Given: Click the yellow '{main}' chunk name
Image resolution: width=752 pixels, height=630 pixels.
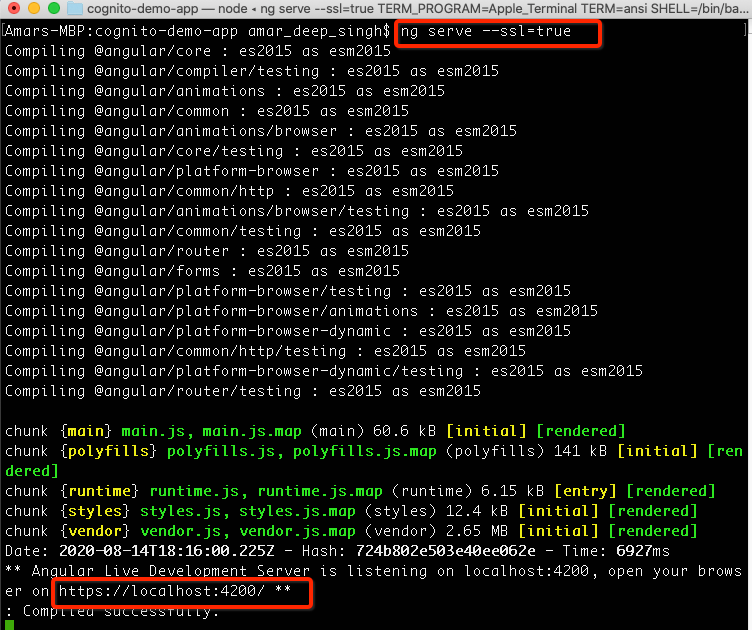Looking at the screenshot, I should coord(86,432).
